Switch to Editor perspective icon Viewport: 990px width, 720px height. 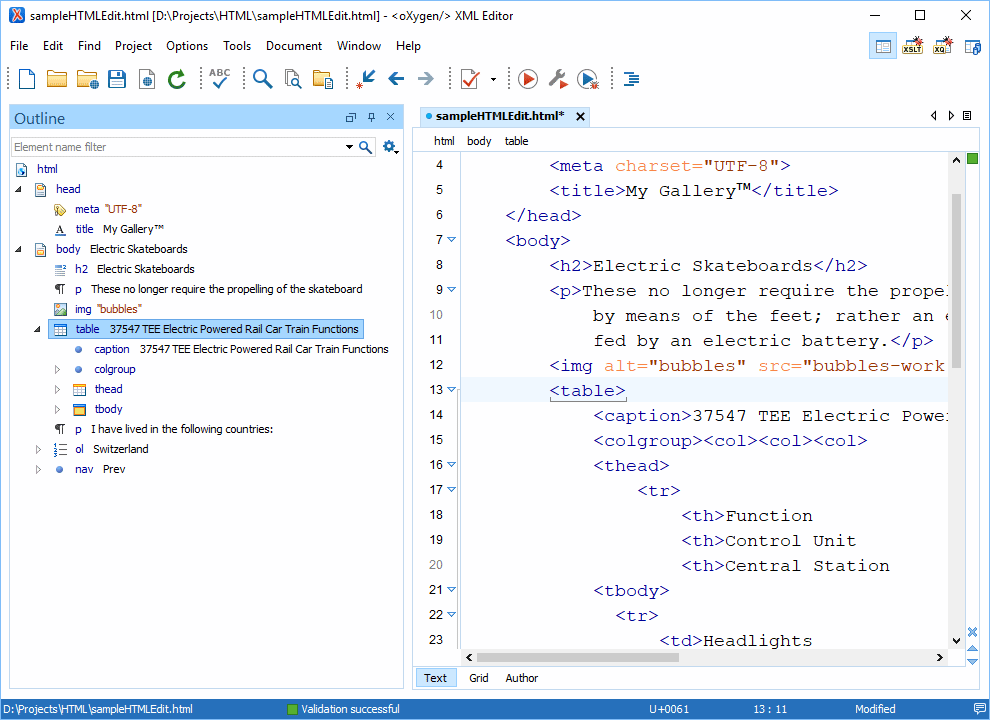883,46
